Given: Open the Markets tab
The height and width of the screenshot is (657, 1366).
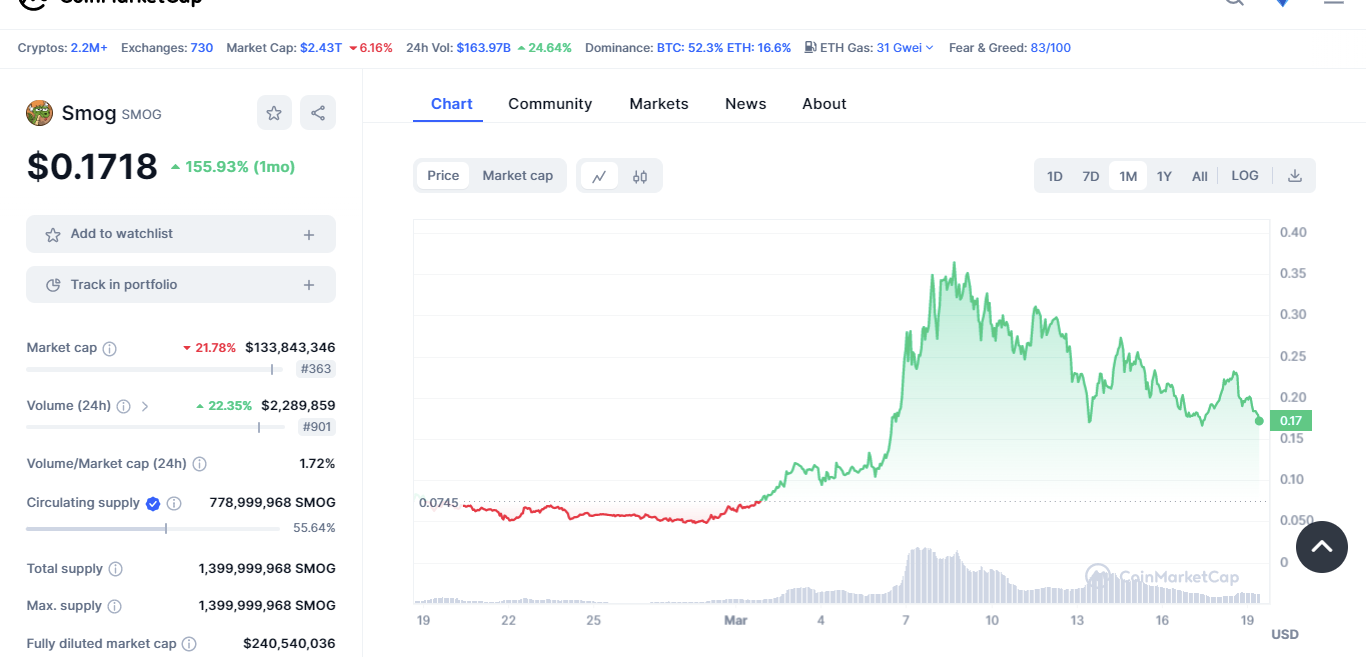Looking at the screenshot, I should coord(659,104).
